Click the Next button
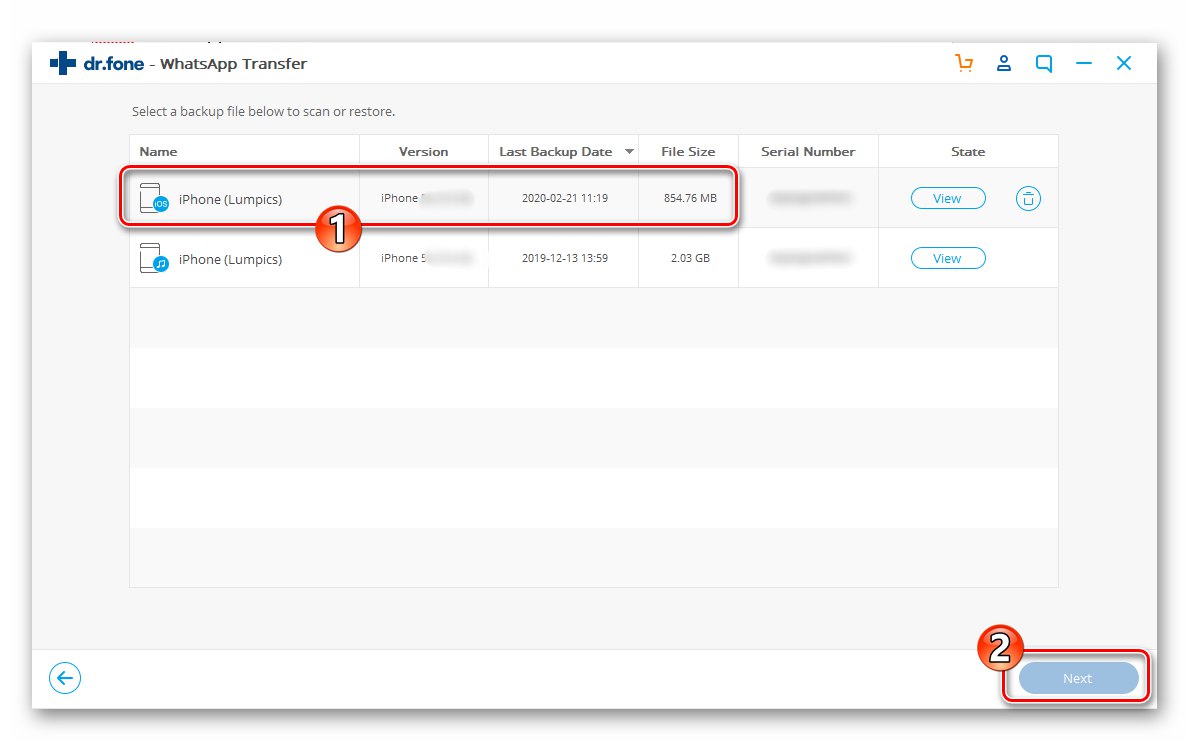1189x741 pixels. tap(1078, 678)
